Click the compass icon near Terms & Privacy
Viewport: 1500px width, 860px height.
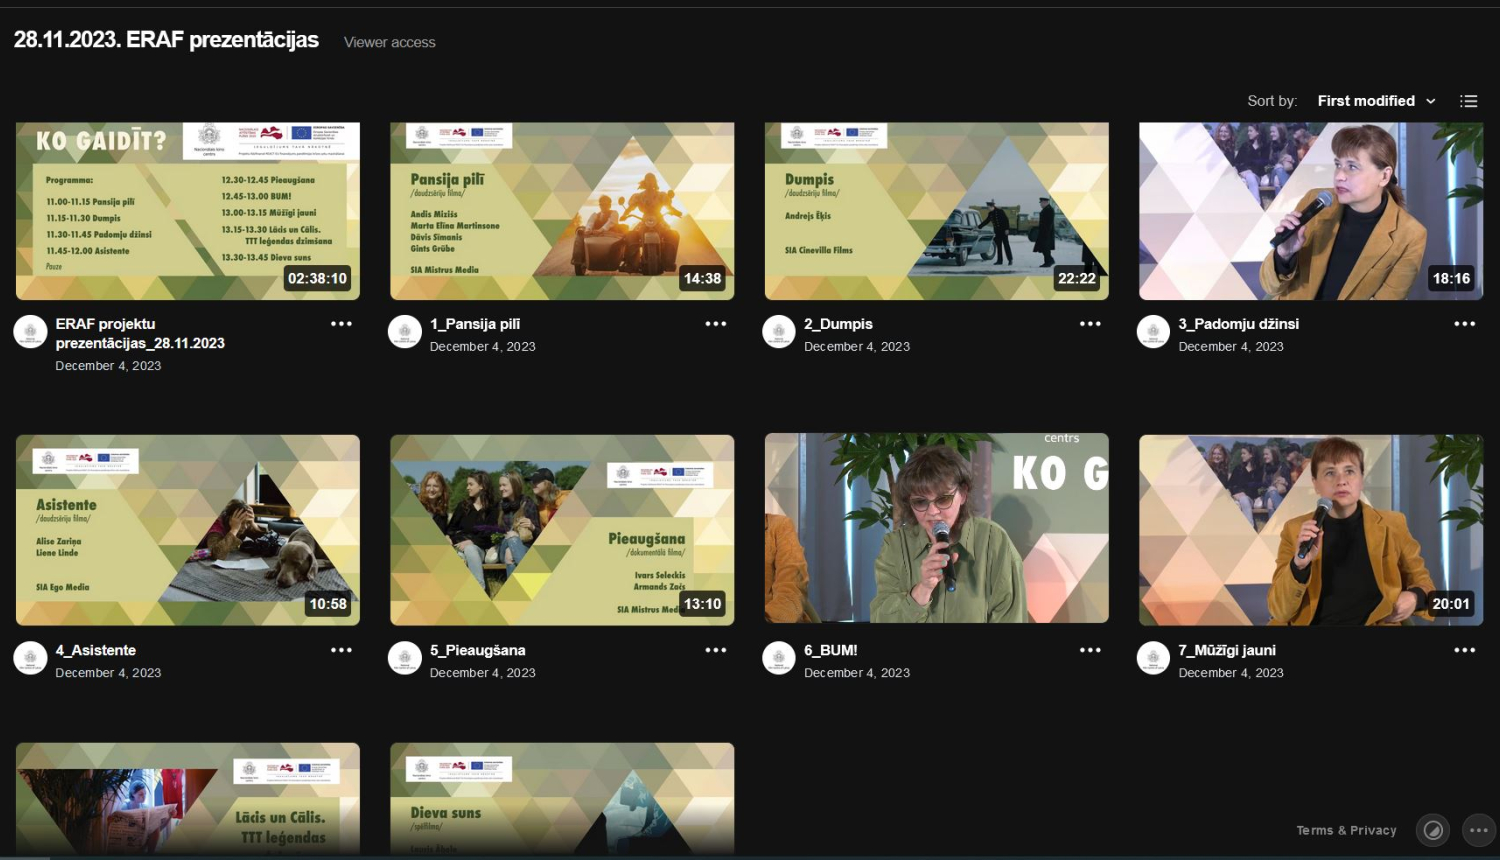click(x=1432, y=830)
